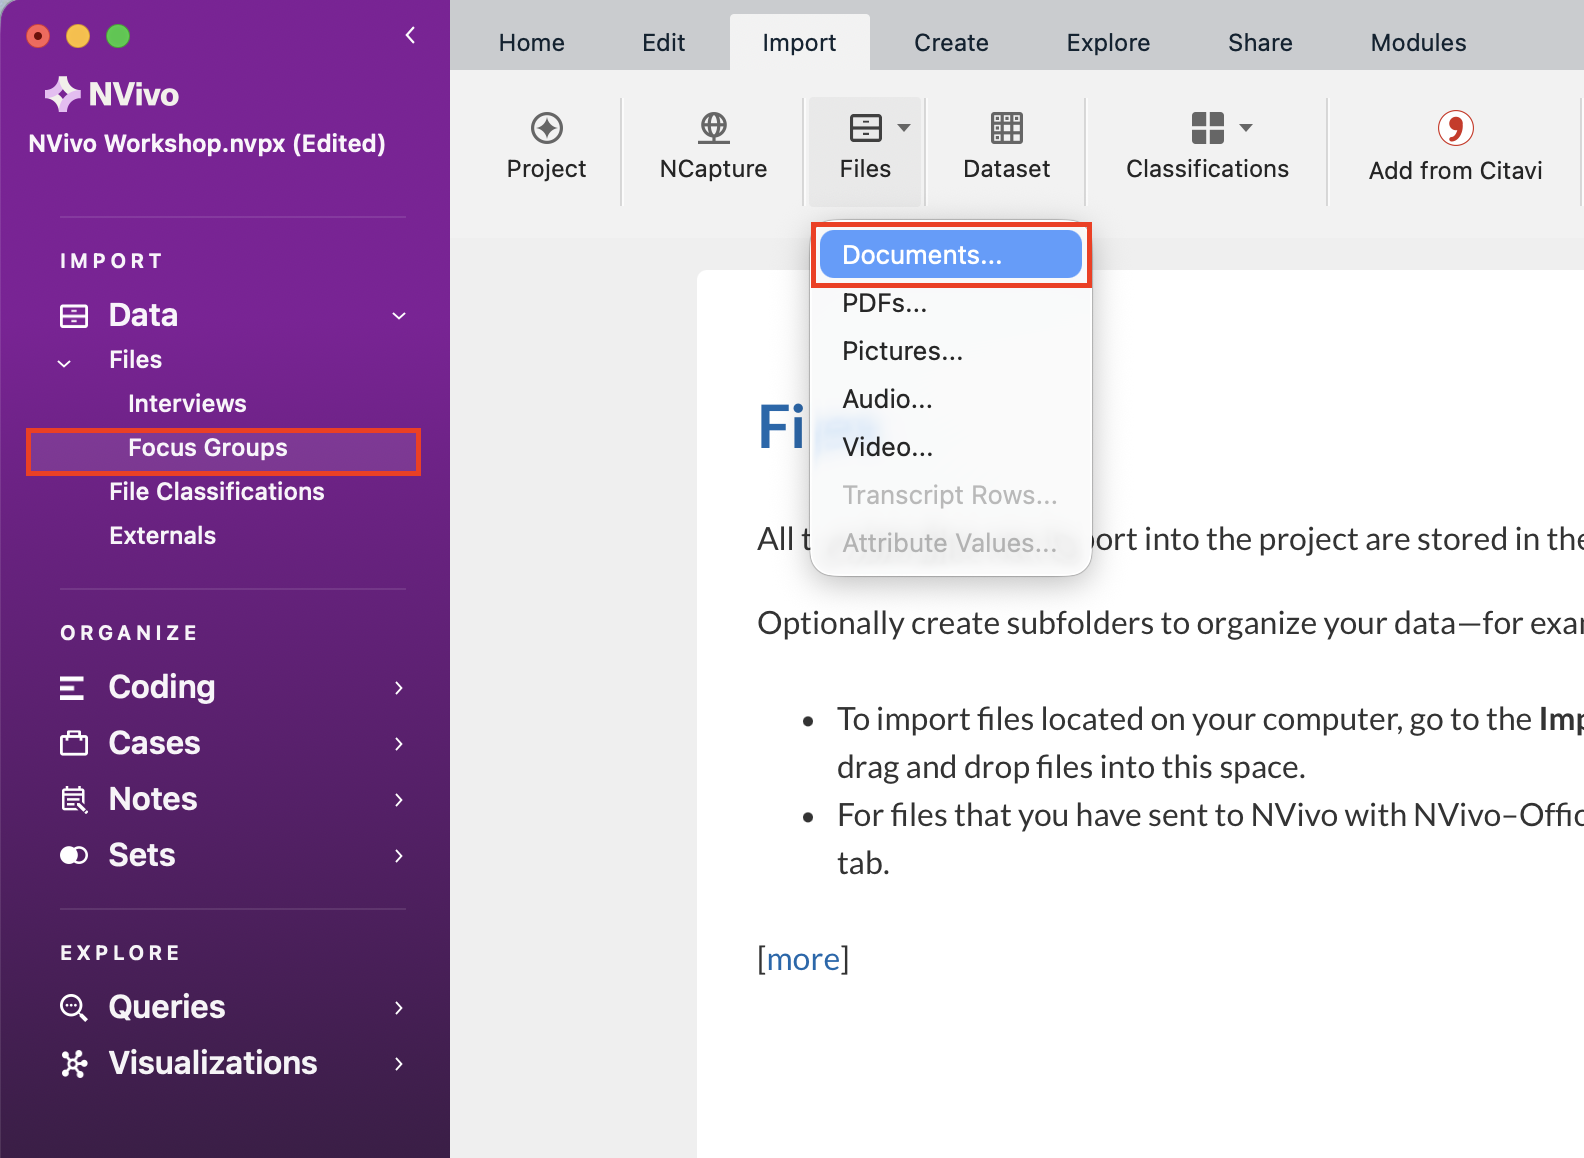Click the Sets label in sidebar
This screenshot has width=1584, height=1158.
pos(142,856)
